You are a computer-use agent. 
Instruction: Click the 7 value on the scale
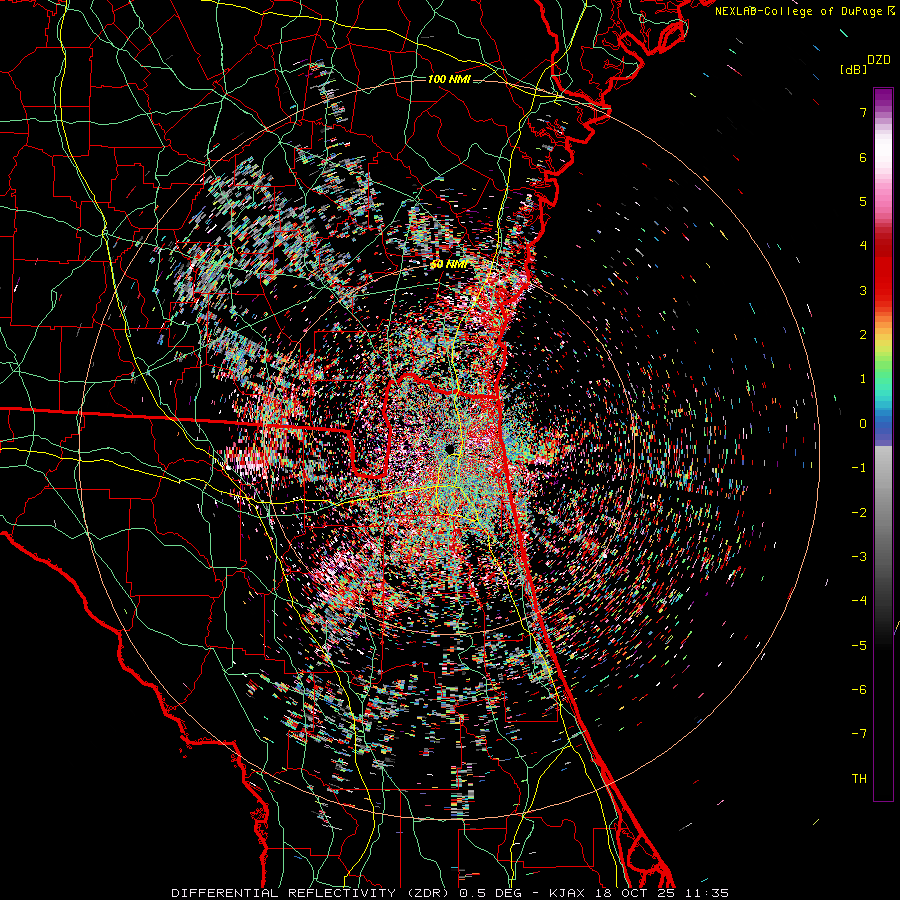(863, 112)
